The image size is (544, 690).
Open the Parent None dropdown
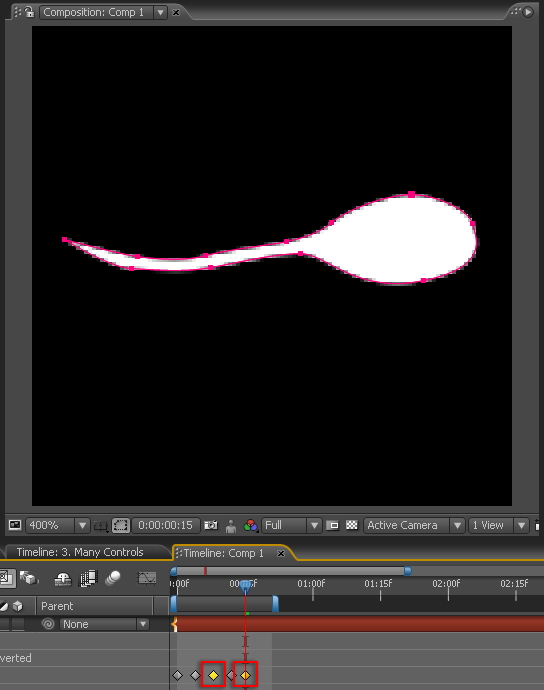click(x=104, y=624)
